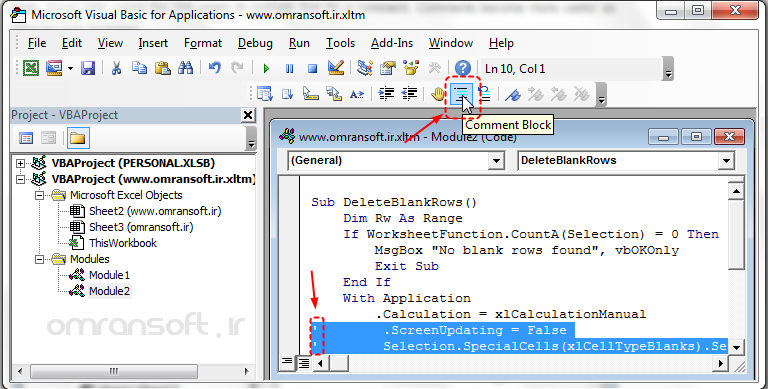Click the Complete Word icon
This screenshot has height=389, width=768.
click(x=357, y=94)
